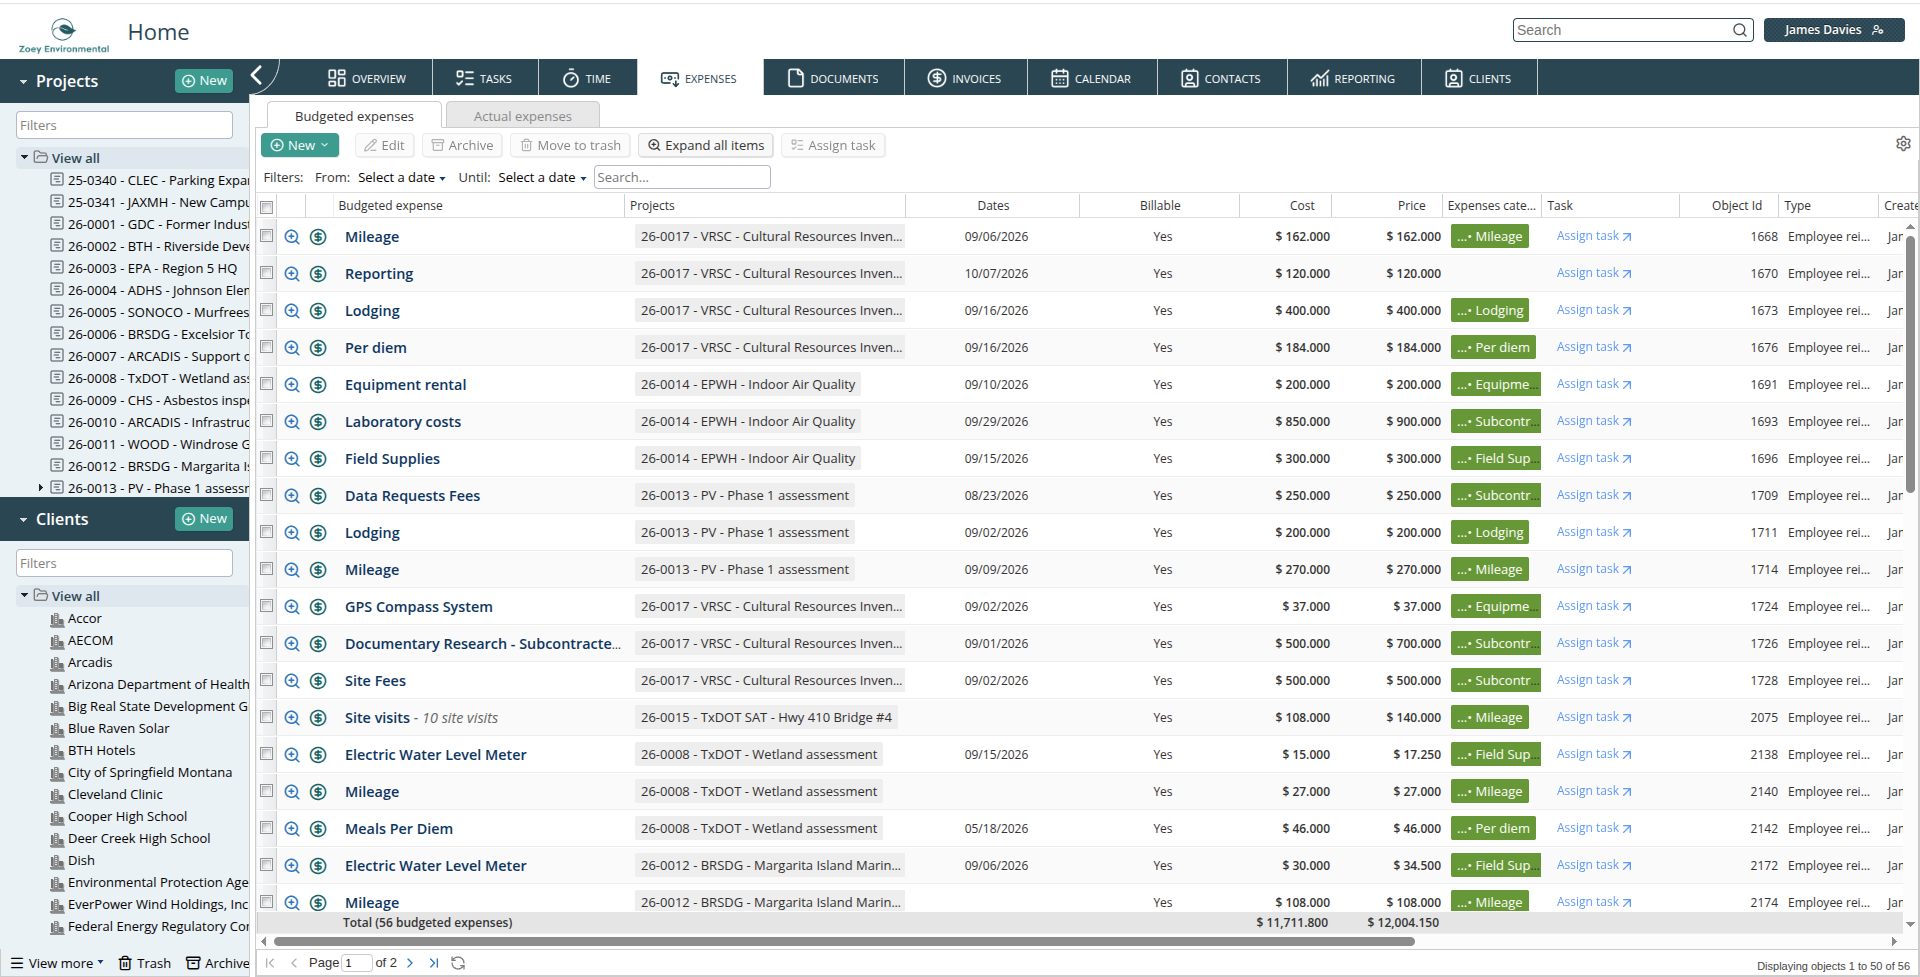Screen dimensions: 1920x977
Task: Open the green New dropdown in expenses toolbar
Action: pos(300,145)
